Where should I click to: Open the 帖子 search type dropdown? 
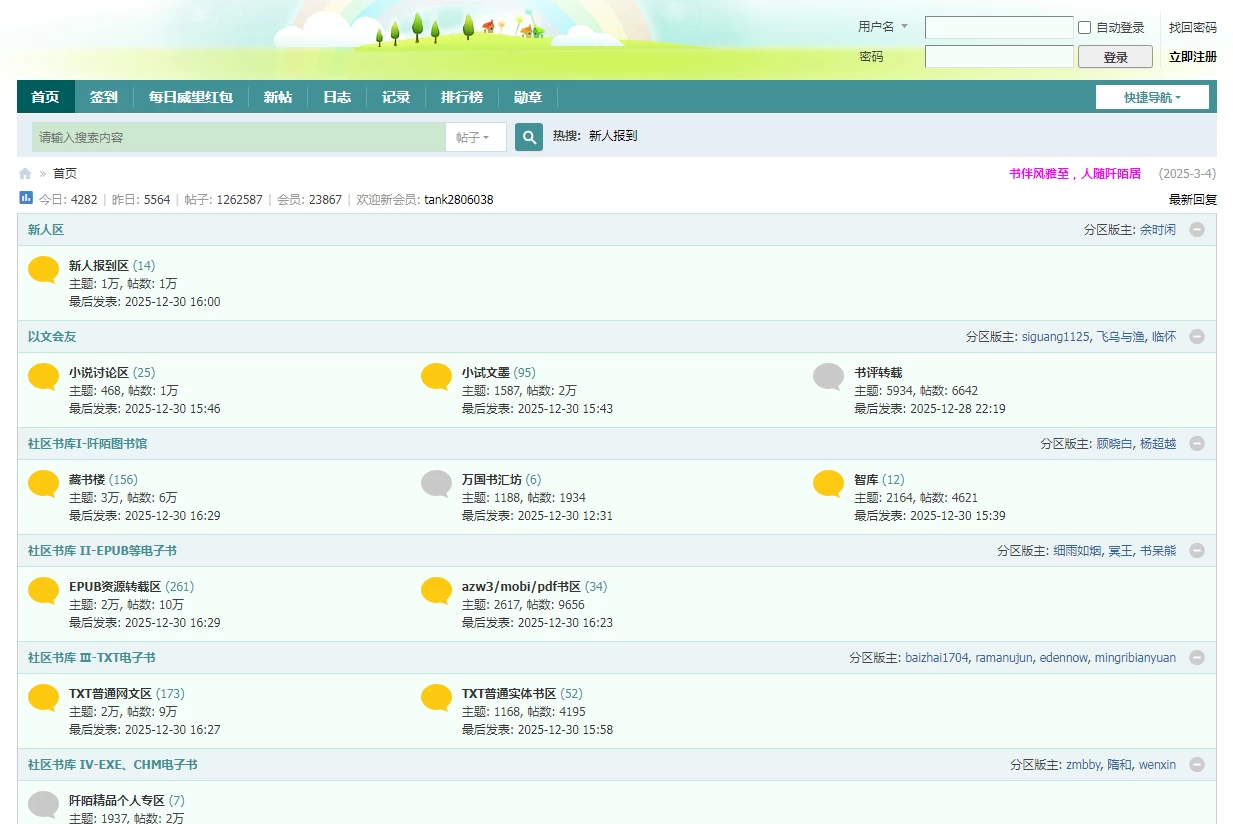475,137
